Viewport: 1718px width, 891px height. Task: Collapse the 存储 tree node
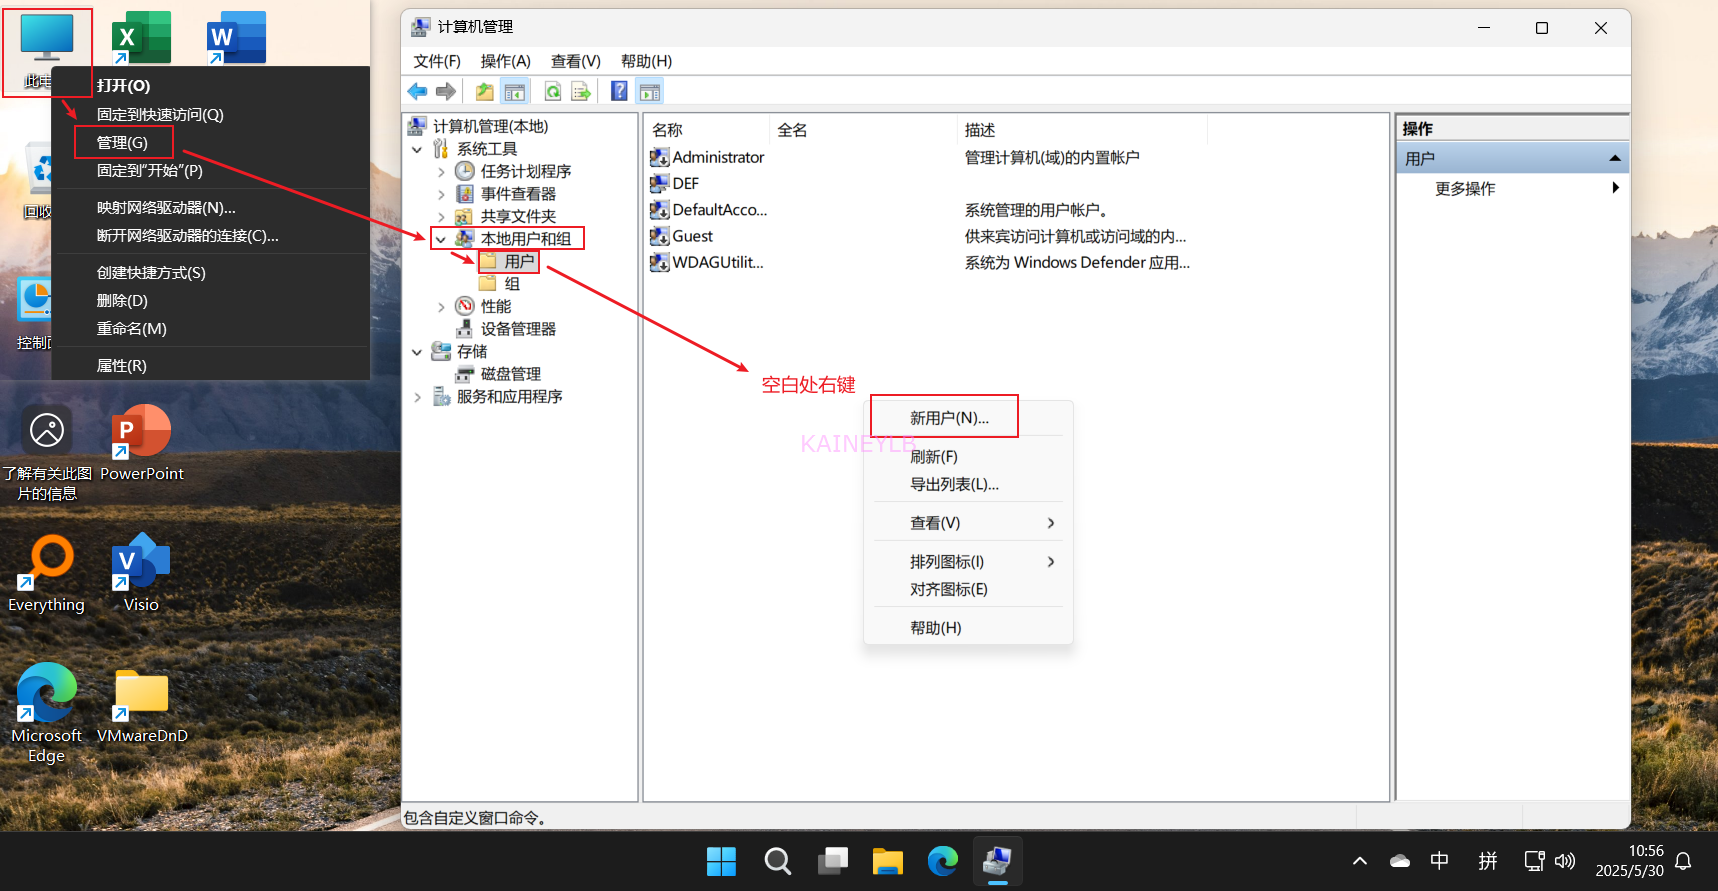[417, 352]
